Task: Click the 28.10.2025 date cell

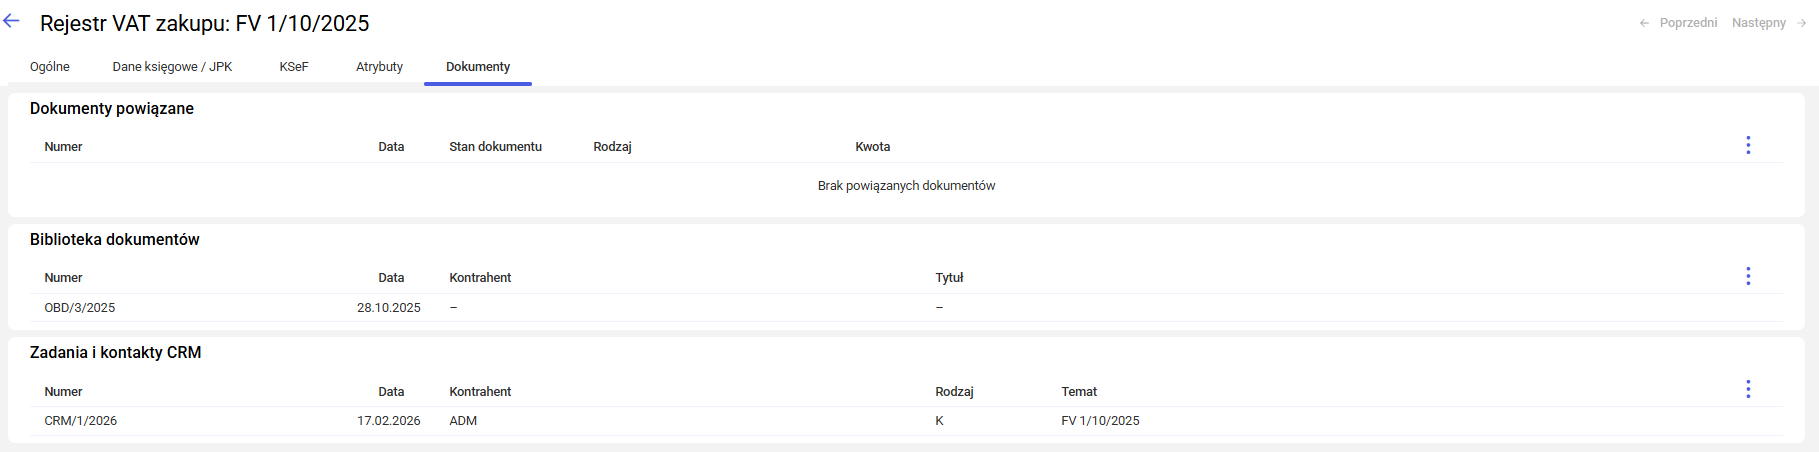Action: pyautogui.click(x=388, y=308)
